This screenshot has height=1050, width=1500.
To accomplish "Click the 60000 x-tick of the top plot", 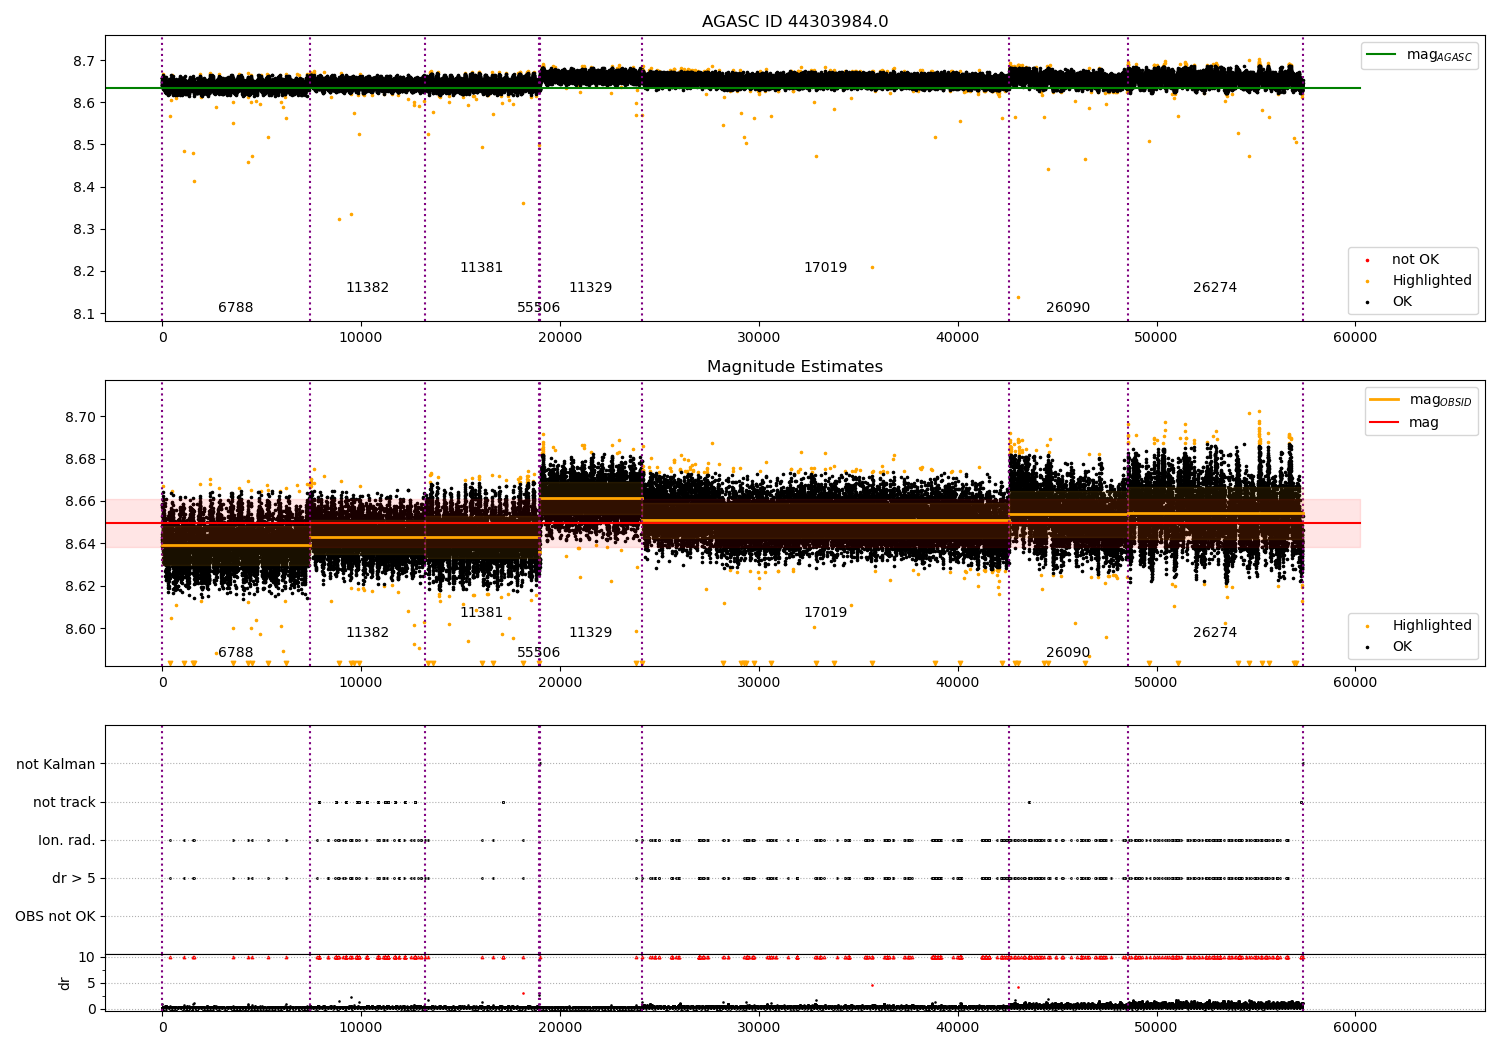I will [x=1355, y=338].
